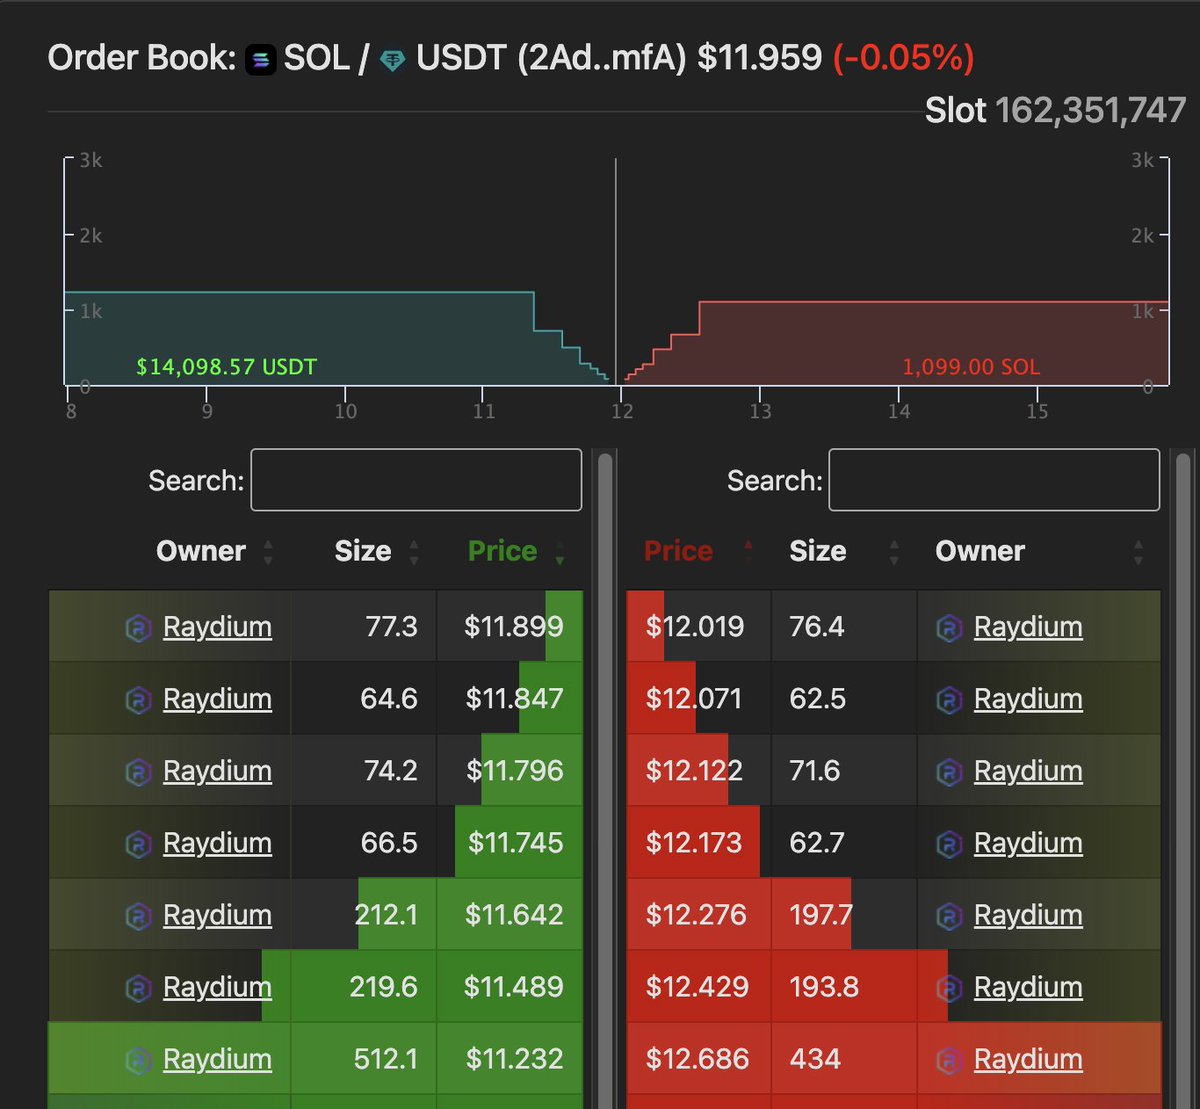Select the ask size 71.6 cell
1200x1109 pixels.
844,771
